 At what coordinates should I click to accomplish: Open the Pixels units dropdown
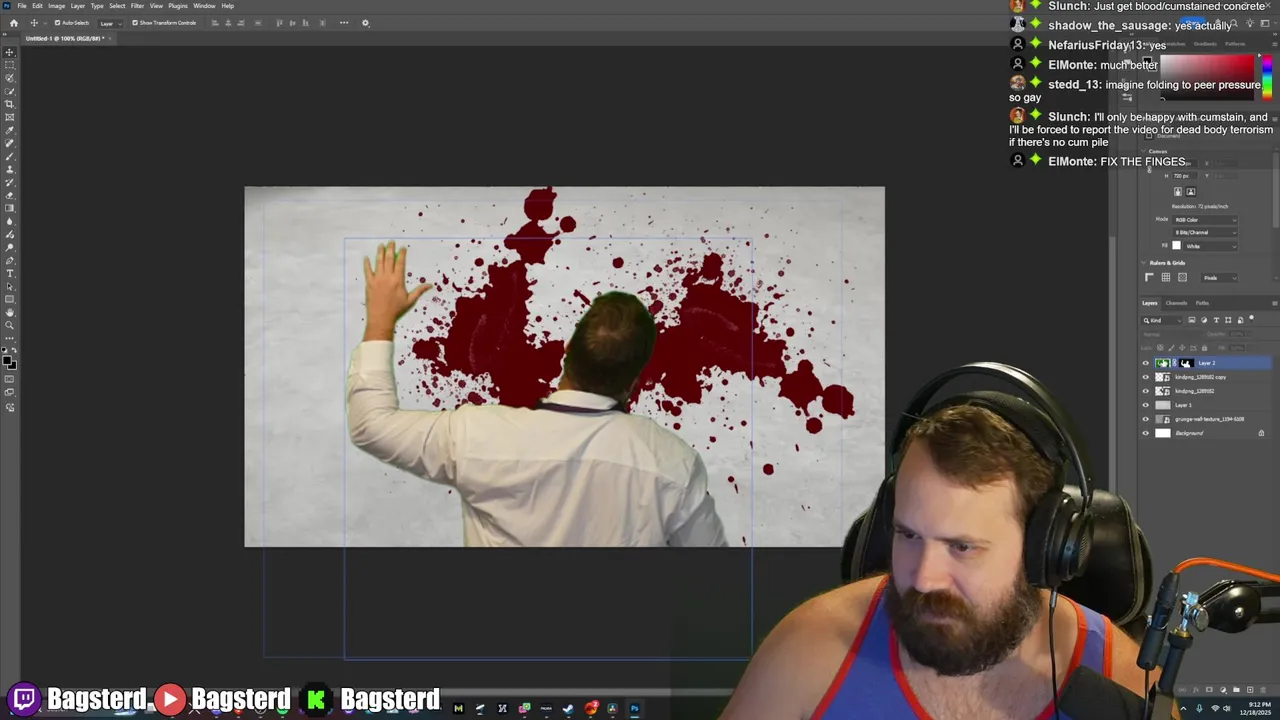(x=1219, y=278)
